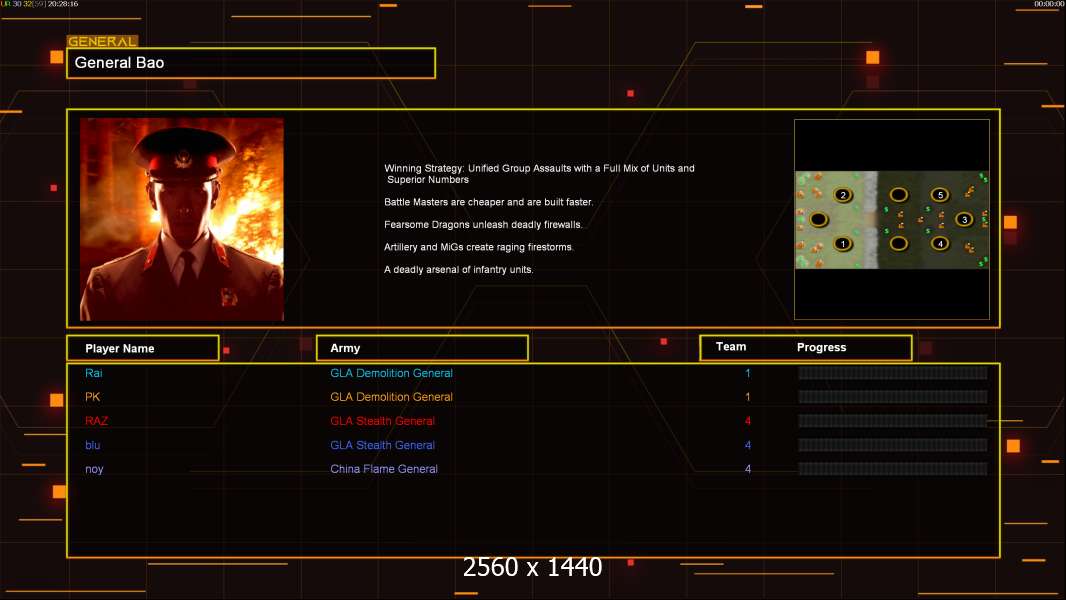The height and width of the screenshot is (600, 1066).
Task: Select start position 5 on the minimap
Action: (940, 195)
